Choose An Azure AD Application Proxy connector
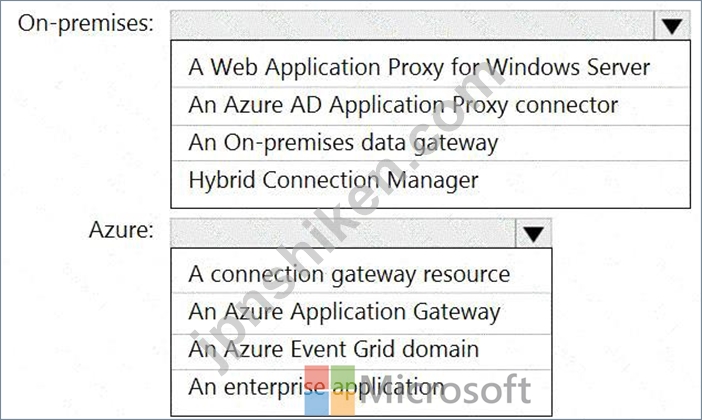The height and width of the screenshot is (420, 702). coord(430,106)
